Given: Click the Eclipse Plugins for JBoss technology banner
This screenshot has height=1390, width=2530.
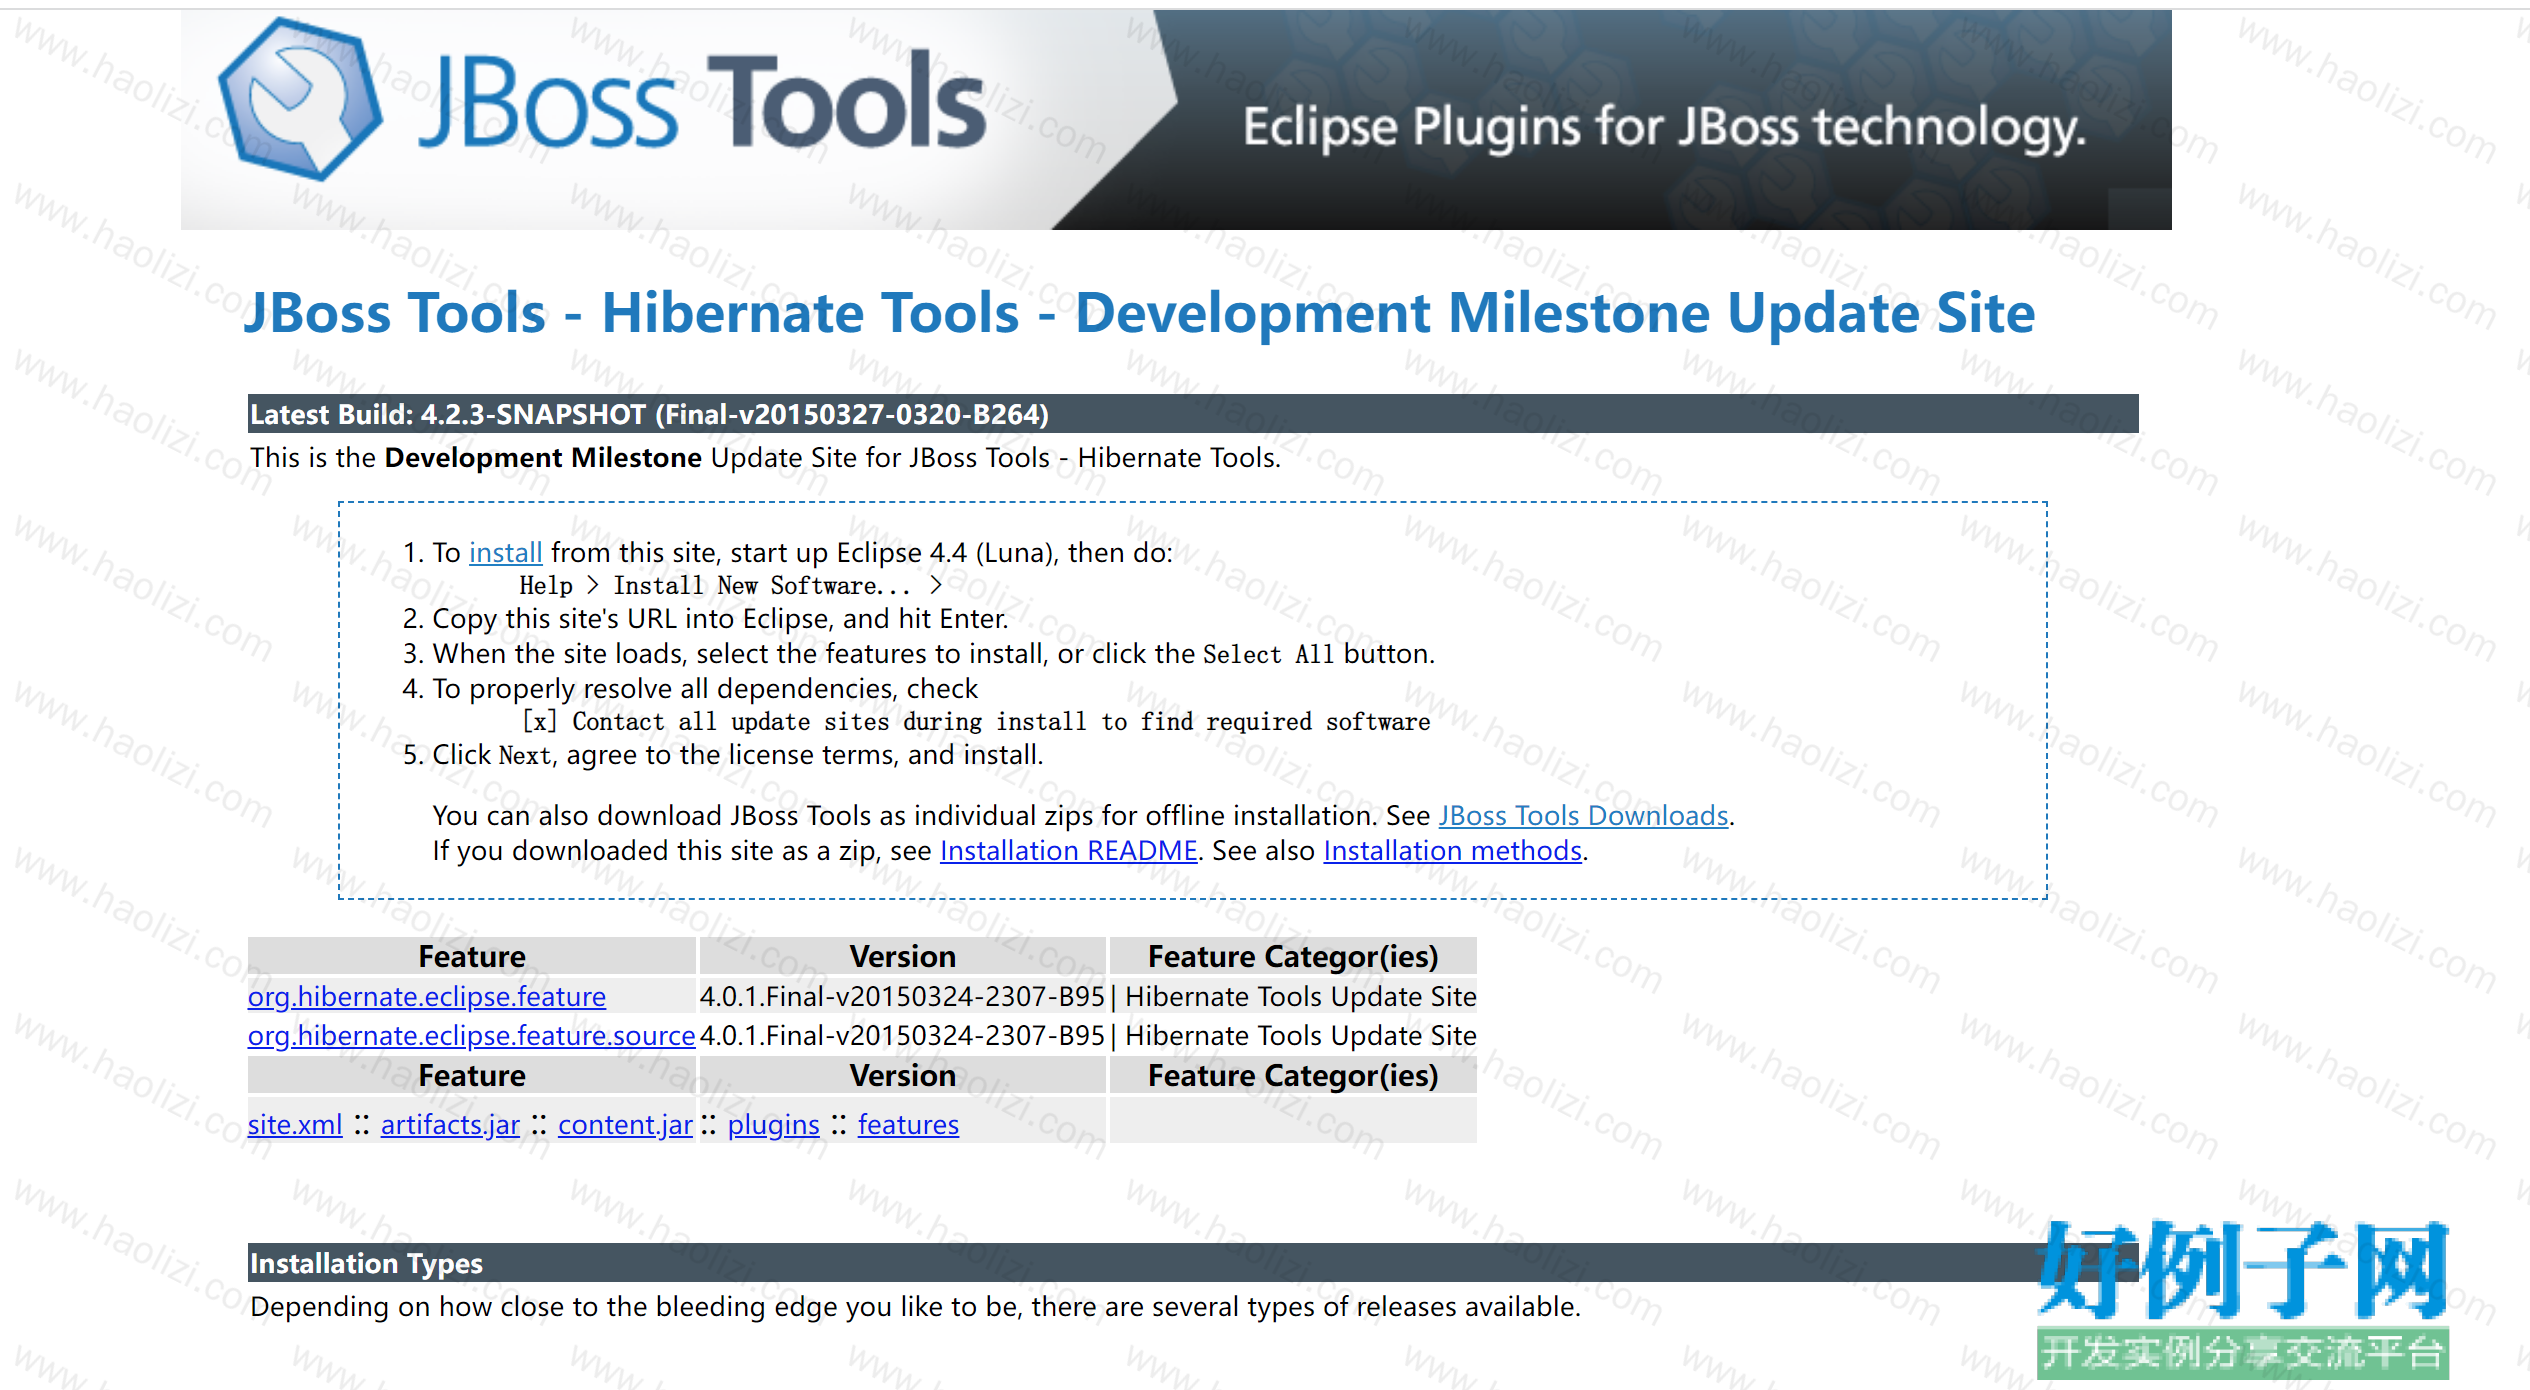Looking at the screenshot, I should pos(1664,129).
